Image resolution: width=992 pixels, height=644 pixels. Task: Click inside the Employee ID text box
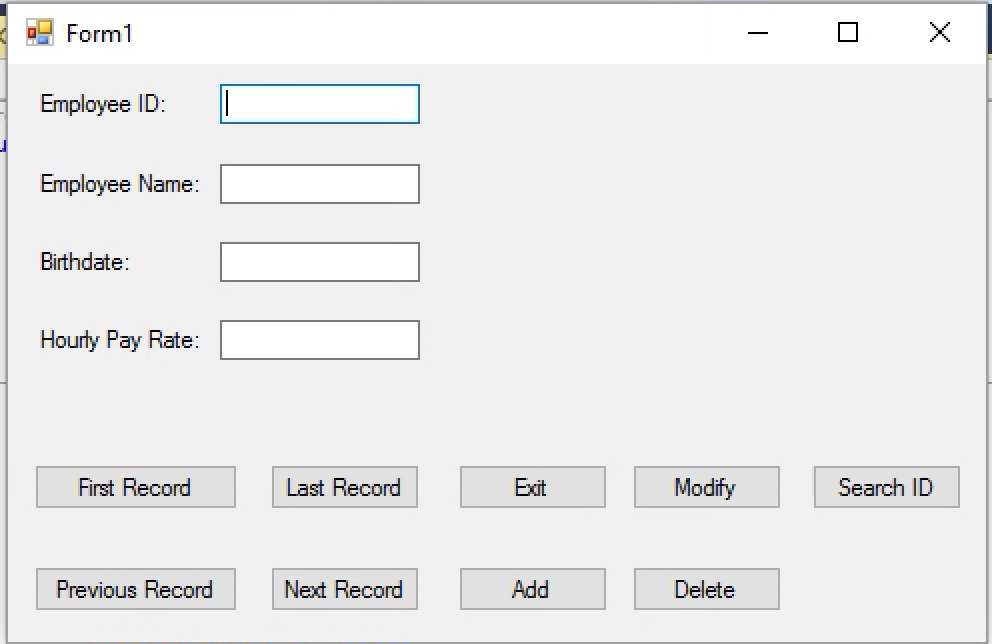319,103
